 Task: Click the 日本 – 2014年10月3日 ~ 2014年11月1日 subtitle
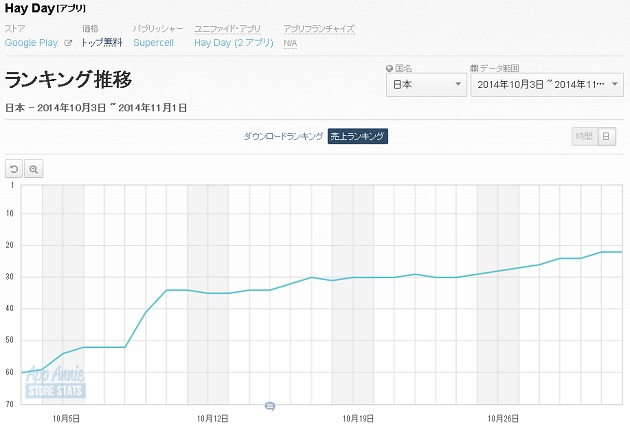point(96,108)
